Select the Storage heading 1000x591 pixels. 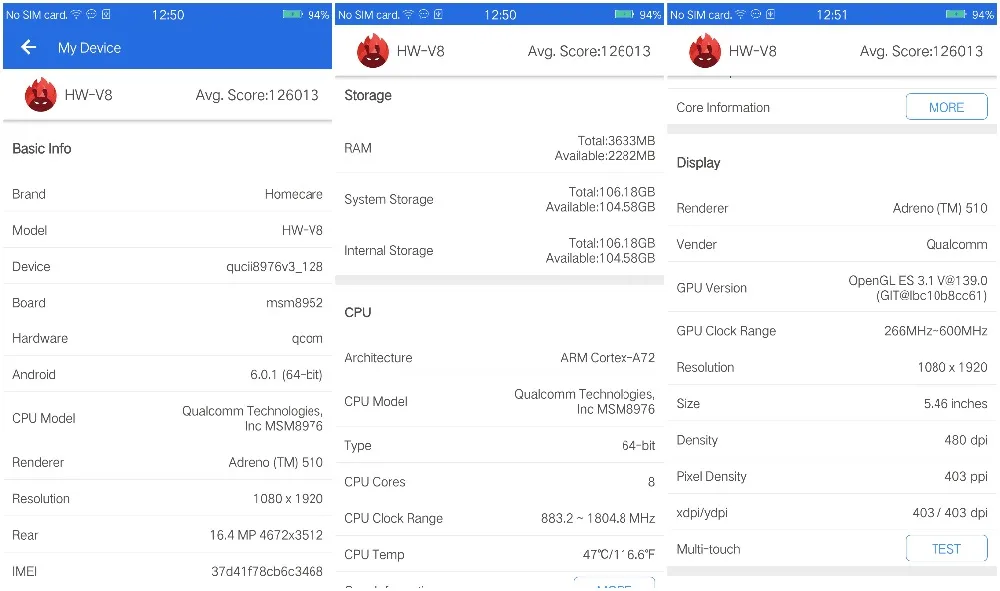[x=368, y=95]
